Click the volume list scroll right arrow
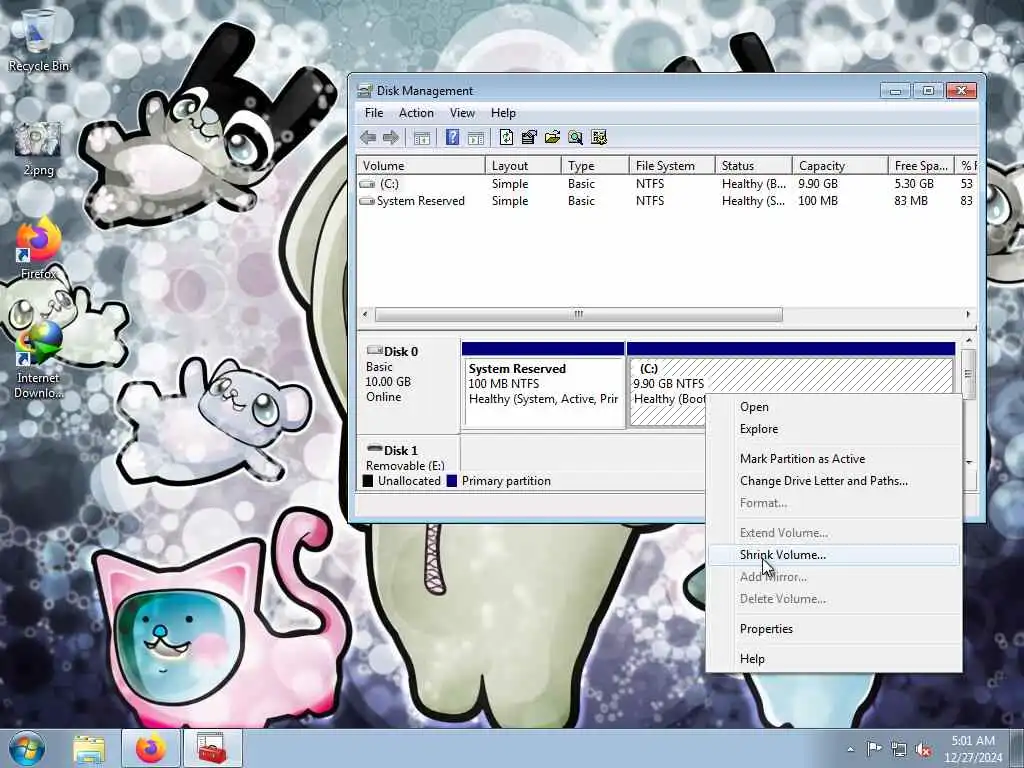1024x768 pixels. click(968, 315)
